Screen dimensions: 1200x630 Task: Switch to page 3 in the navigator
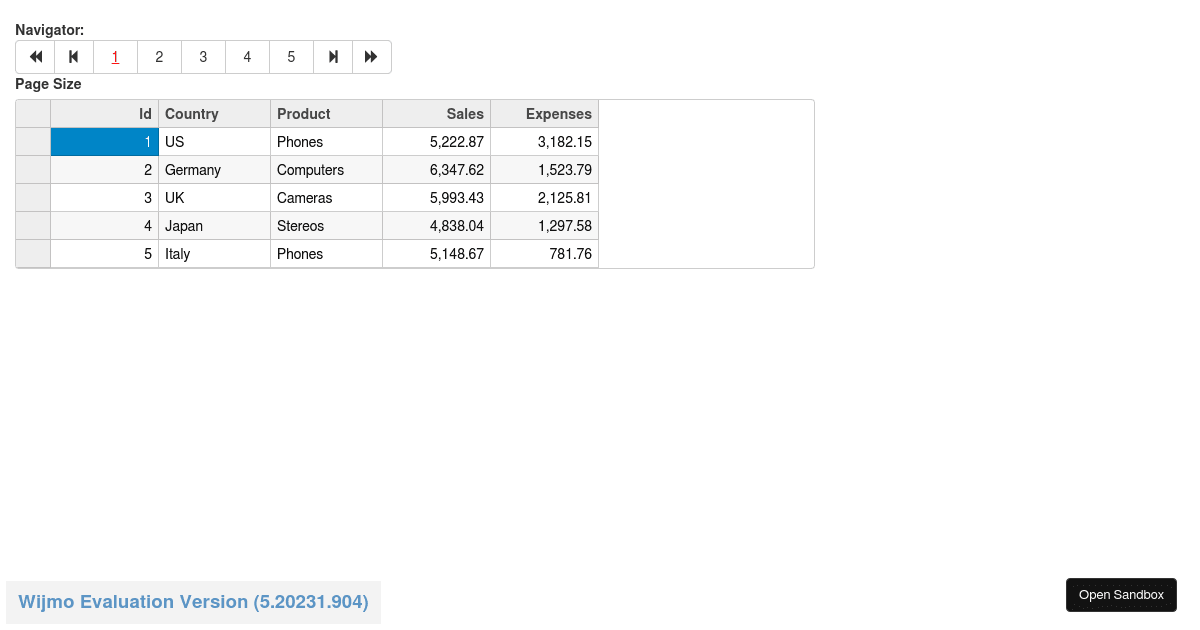203,57
